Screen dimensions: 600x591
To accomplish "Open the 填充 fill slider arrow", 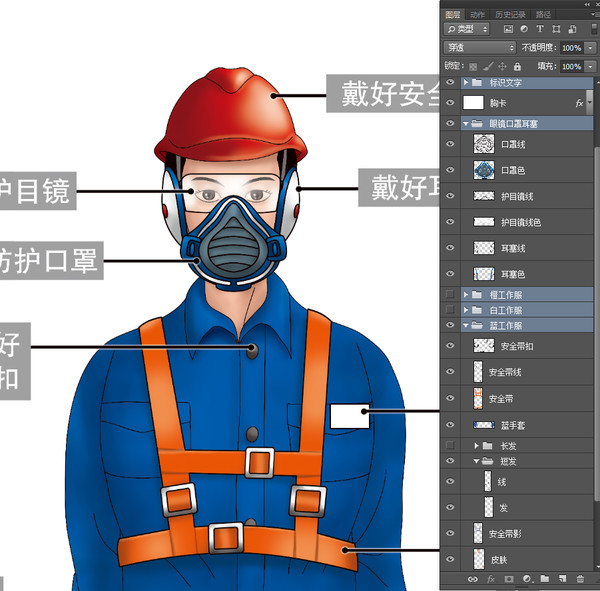I will (590, 67).
